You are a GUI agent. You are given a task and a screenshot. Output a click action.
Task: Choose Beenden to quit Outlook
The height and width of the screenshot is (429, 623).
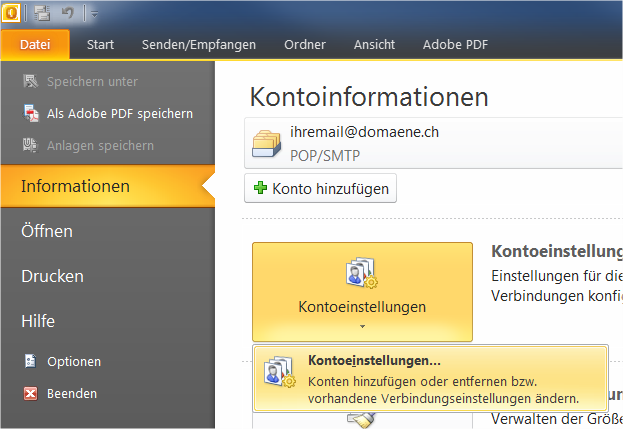pos(72,394)
